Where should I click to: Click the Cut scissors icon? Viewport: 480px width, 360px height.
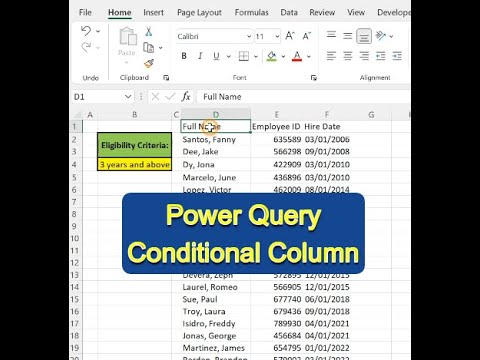(149, 32)
